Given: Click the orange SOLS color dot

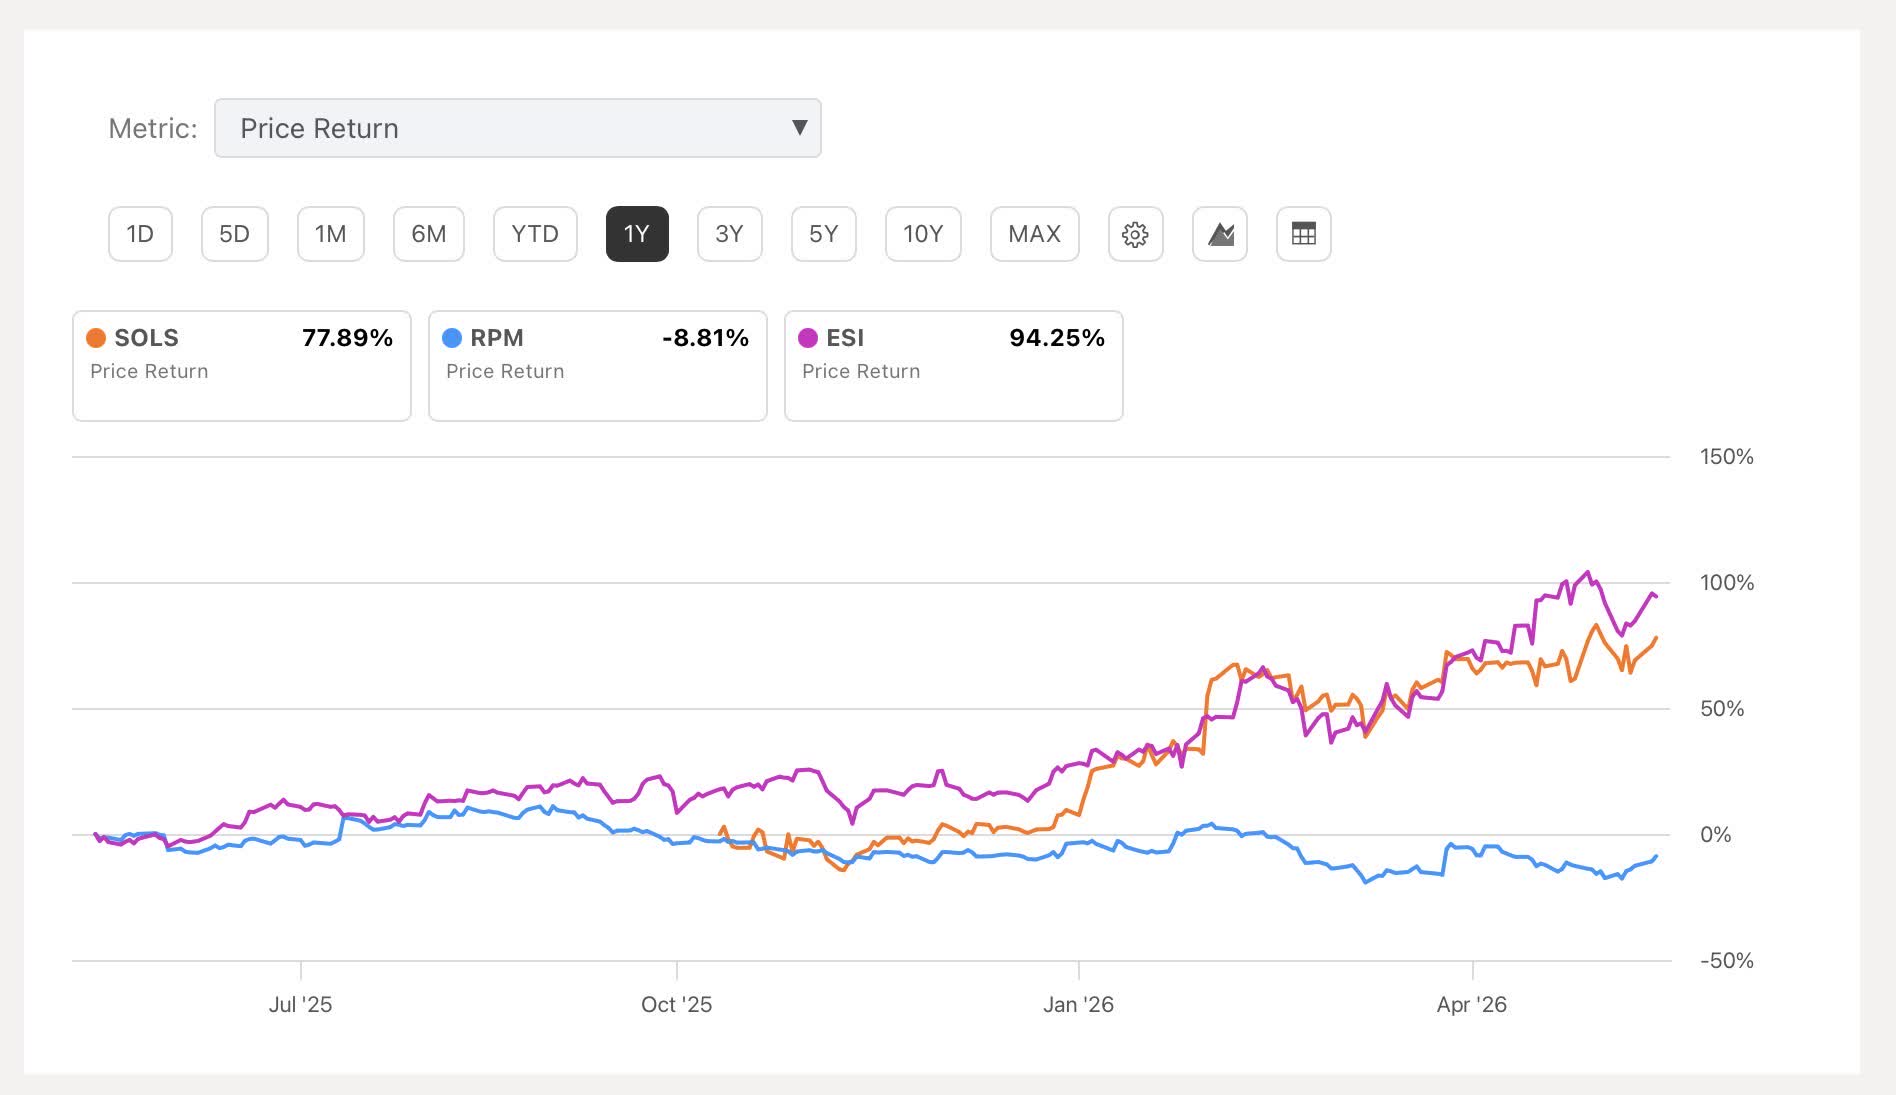Looking at the screenshot, I should (96, 338).
